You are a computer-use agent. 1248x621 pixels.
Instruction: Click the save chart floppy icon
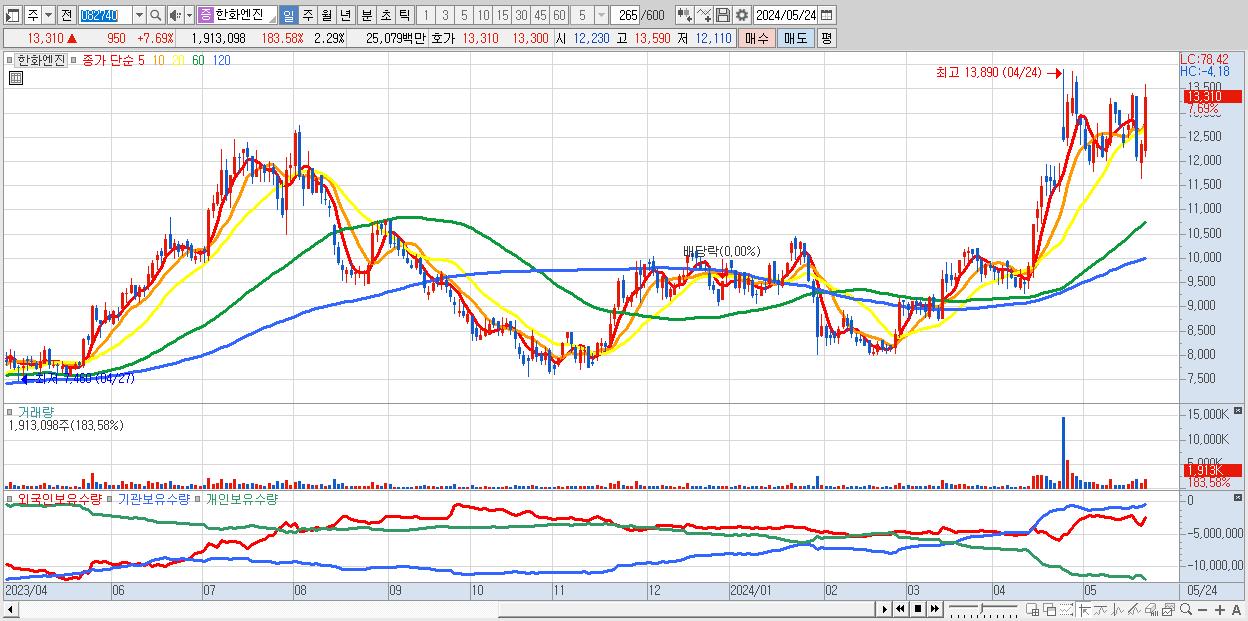tap(722, 15)
